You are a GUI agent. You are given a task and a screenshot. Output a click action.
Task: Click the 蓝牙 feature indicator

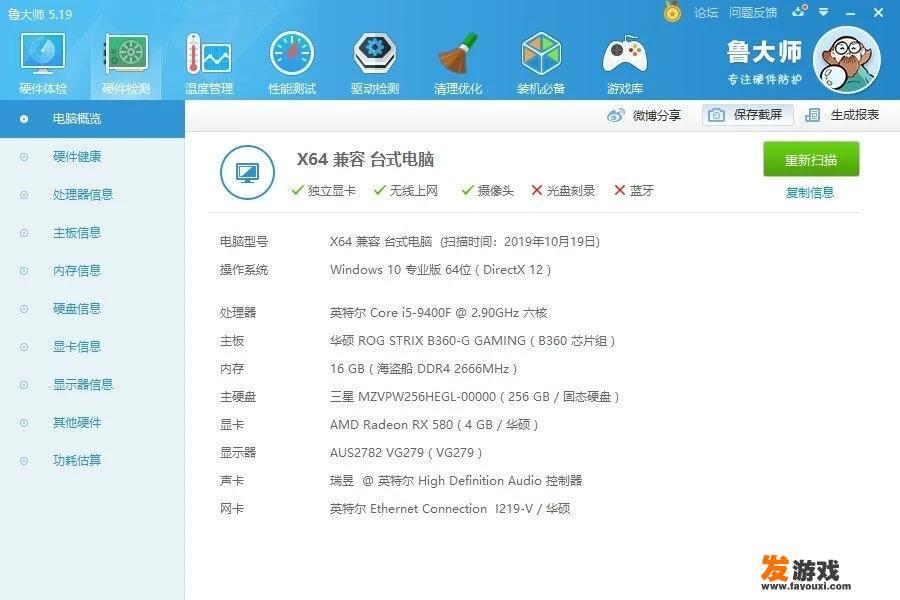(x=634, y=191)
